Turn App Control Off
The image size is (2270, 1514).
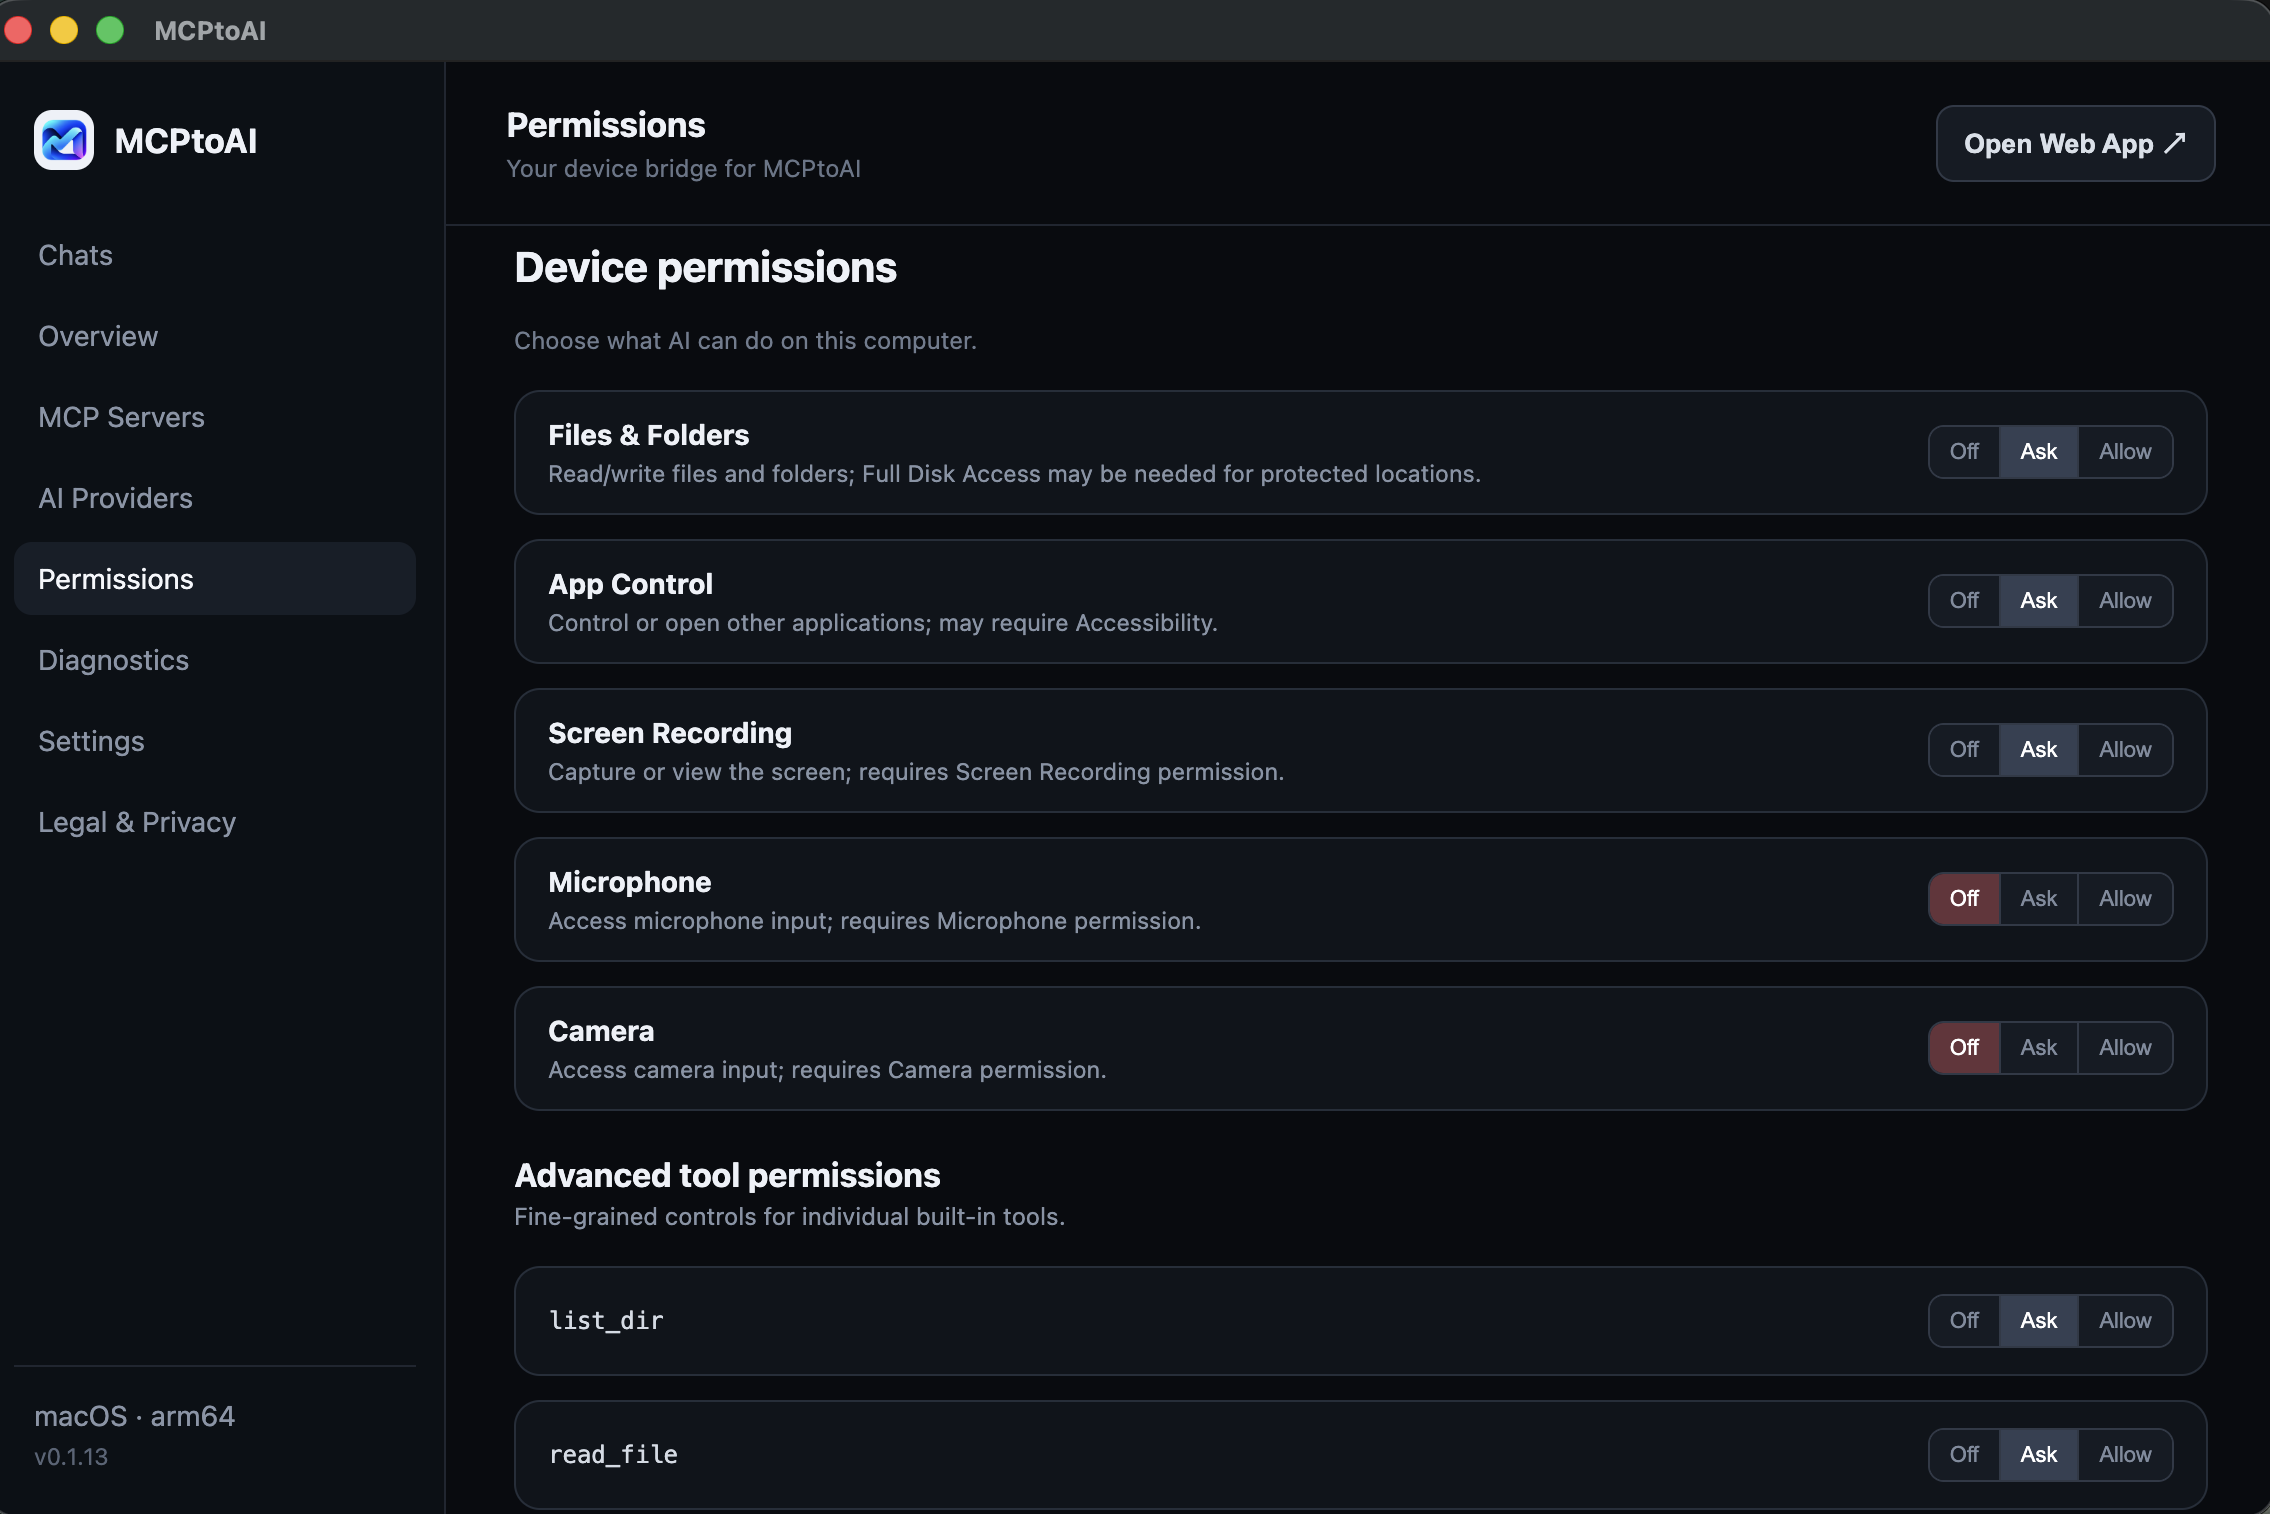pos(1964,601)
